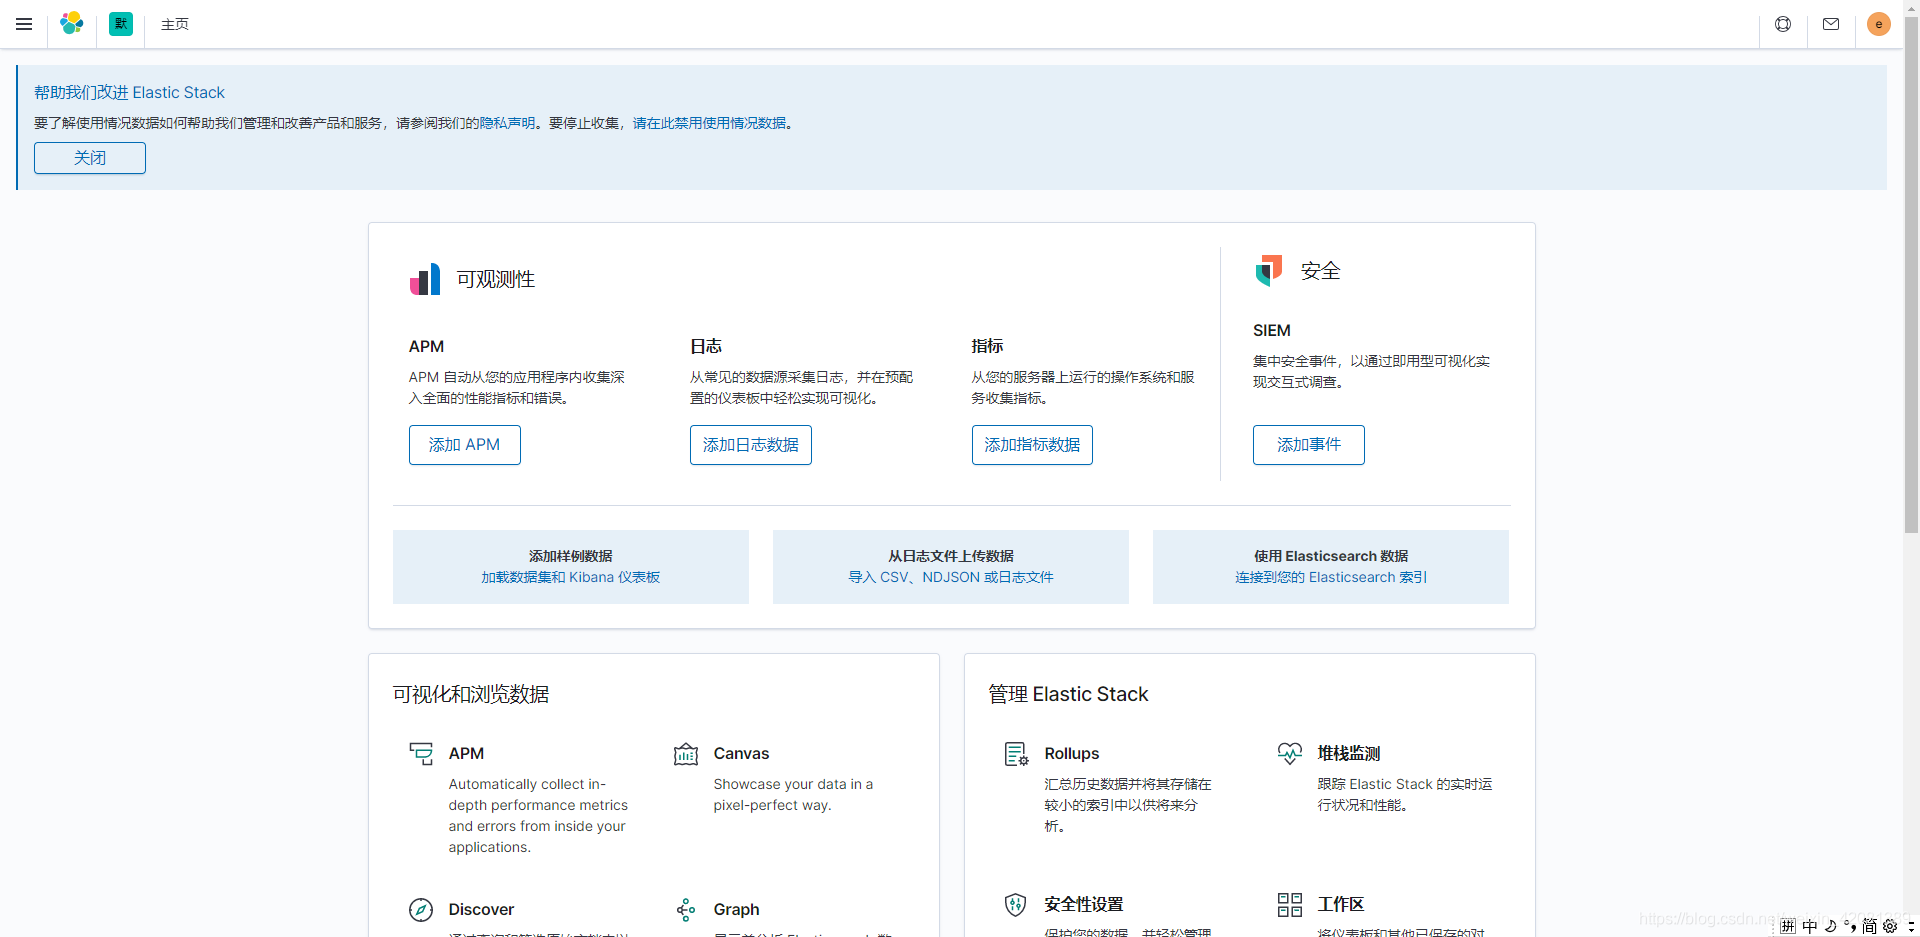Open the Discover app title

click(481, 910)
